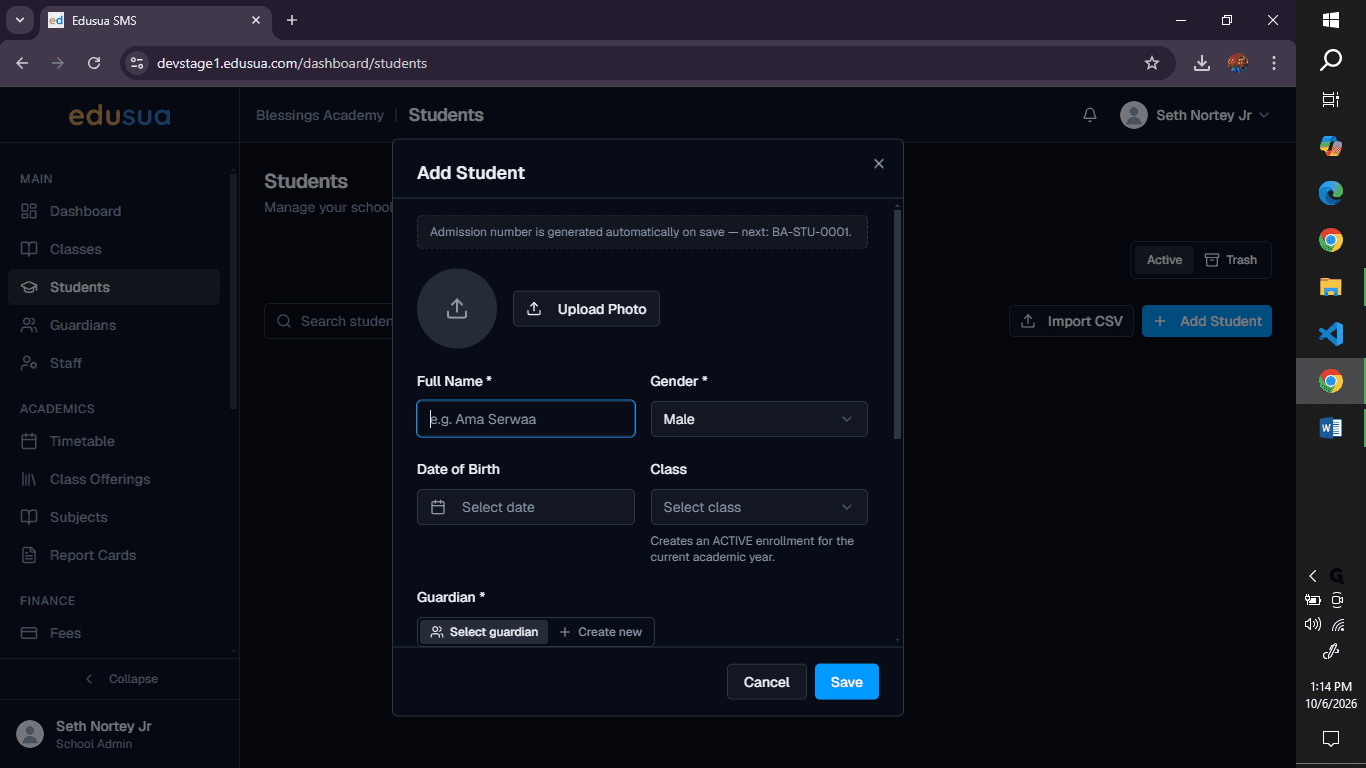Open Subjects in the sidebar

point(113,517)
